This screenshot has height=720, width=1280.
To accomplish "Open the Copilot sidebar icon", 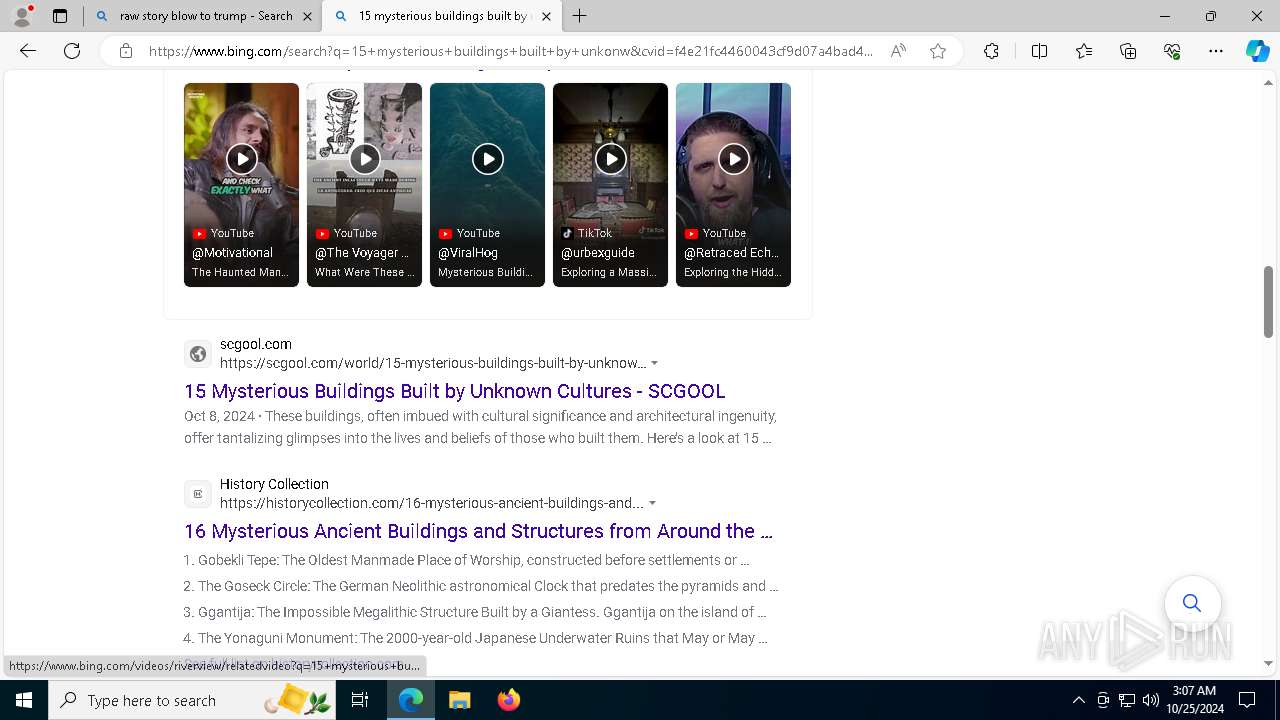I will [1257, 51].
